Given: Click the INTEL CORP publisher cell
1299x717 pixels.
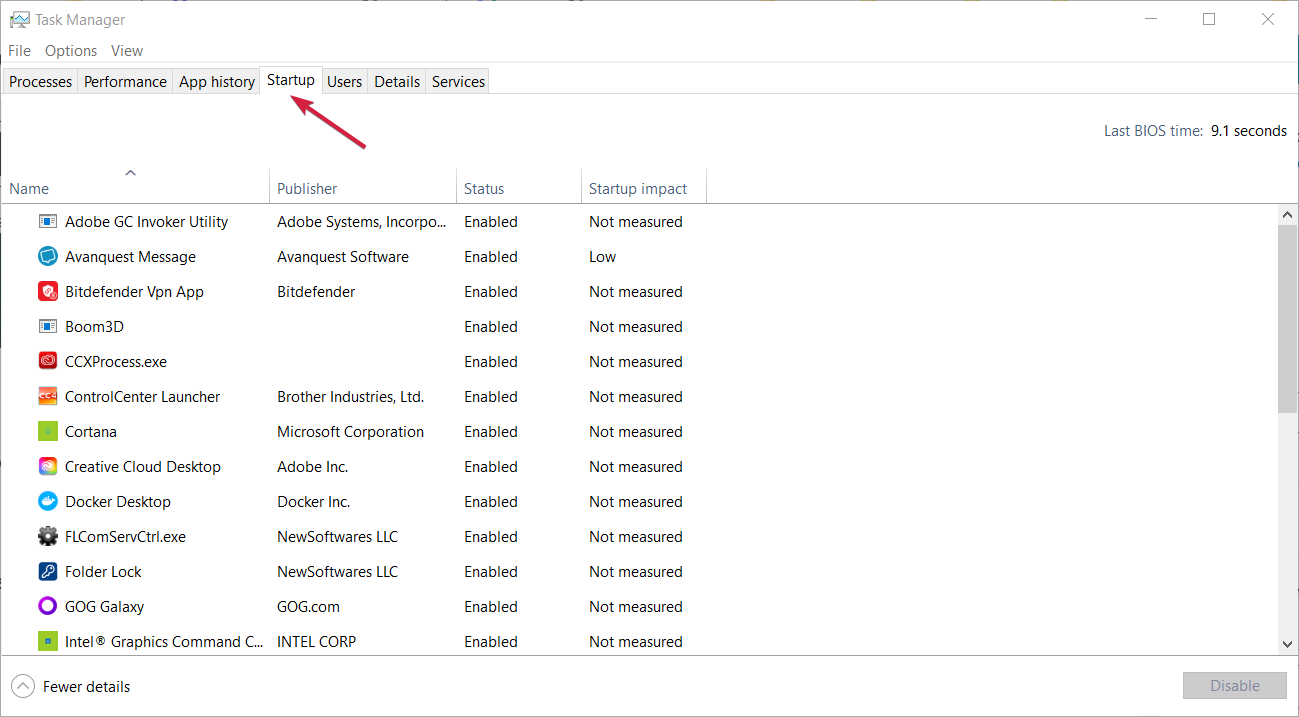Looking at the screenshot, I should tap(317, 642).
